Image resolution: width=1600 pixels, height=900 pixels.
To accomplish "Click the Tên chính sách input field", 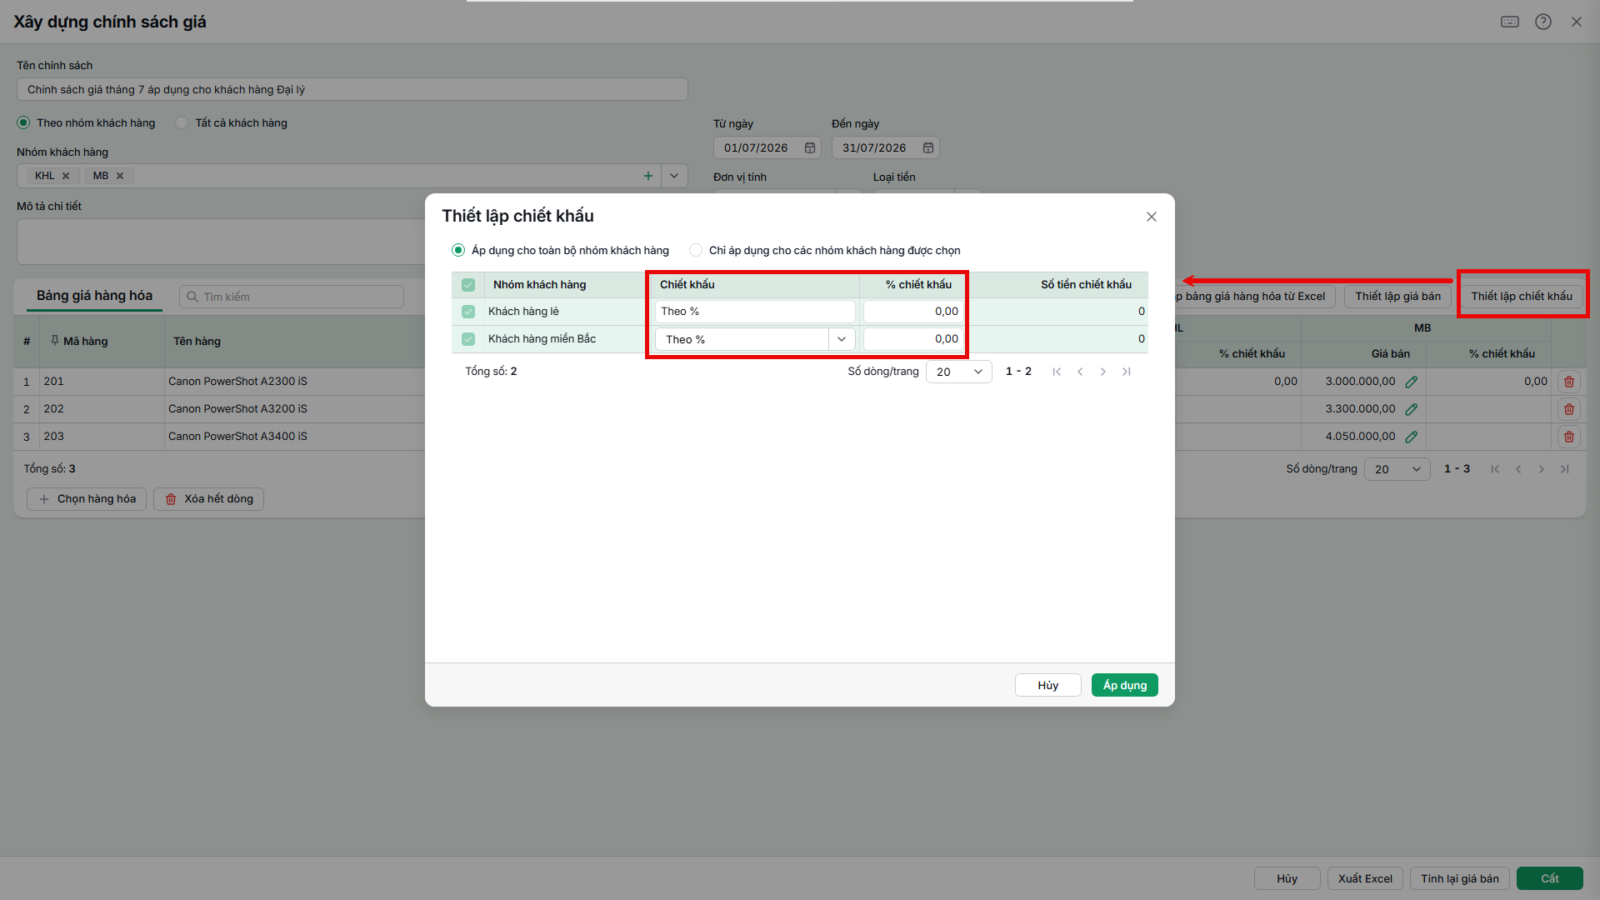I will tap(352, 90).
